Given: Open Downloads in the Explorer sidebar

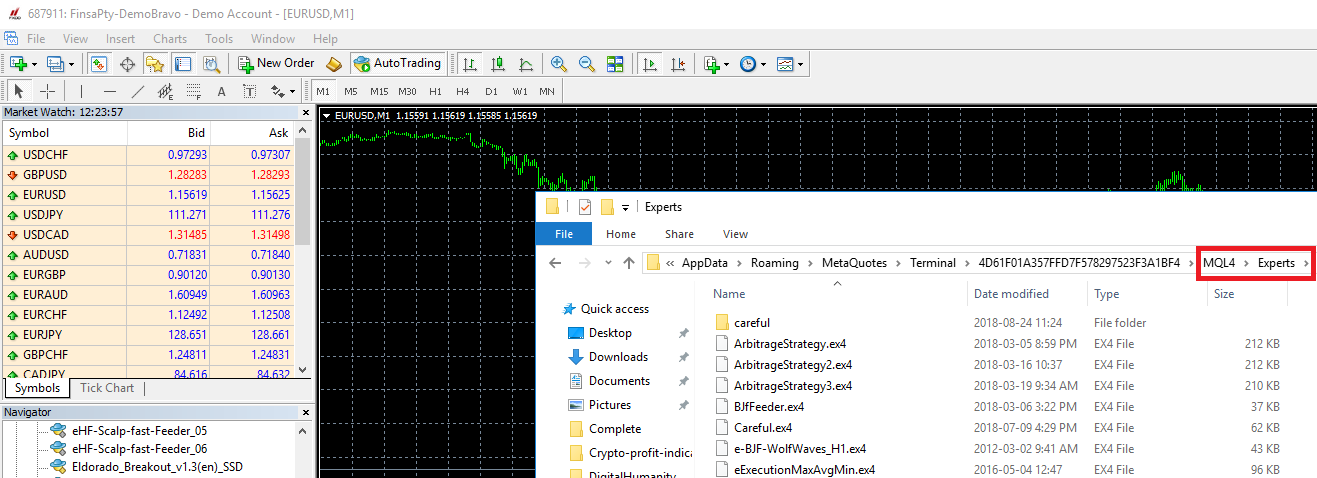Looking at the screenshot, I should point(618,357).
